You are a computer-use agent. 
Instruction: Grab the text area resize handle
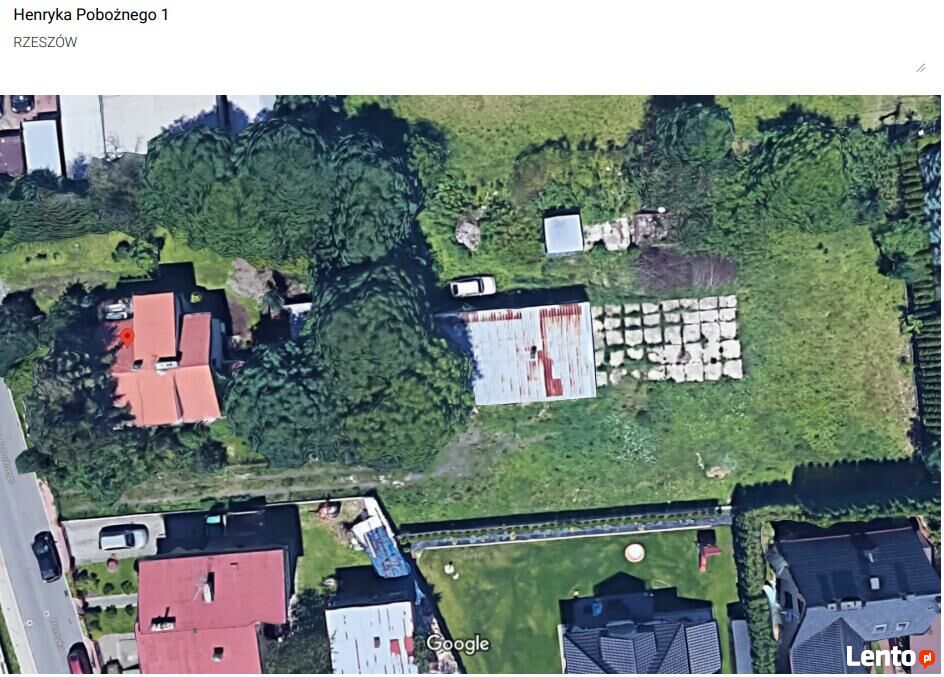pyautogui.click(x=921, y=68)
